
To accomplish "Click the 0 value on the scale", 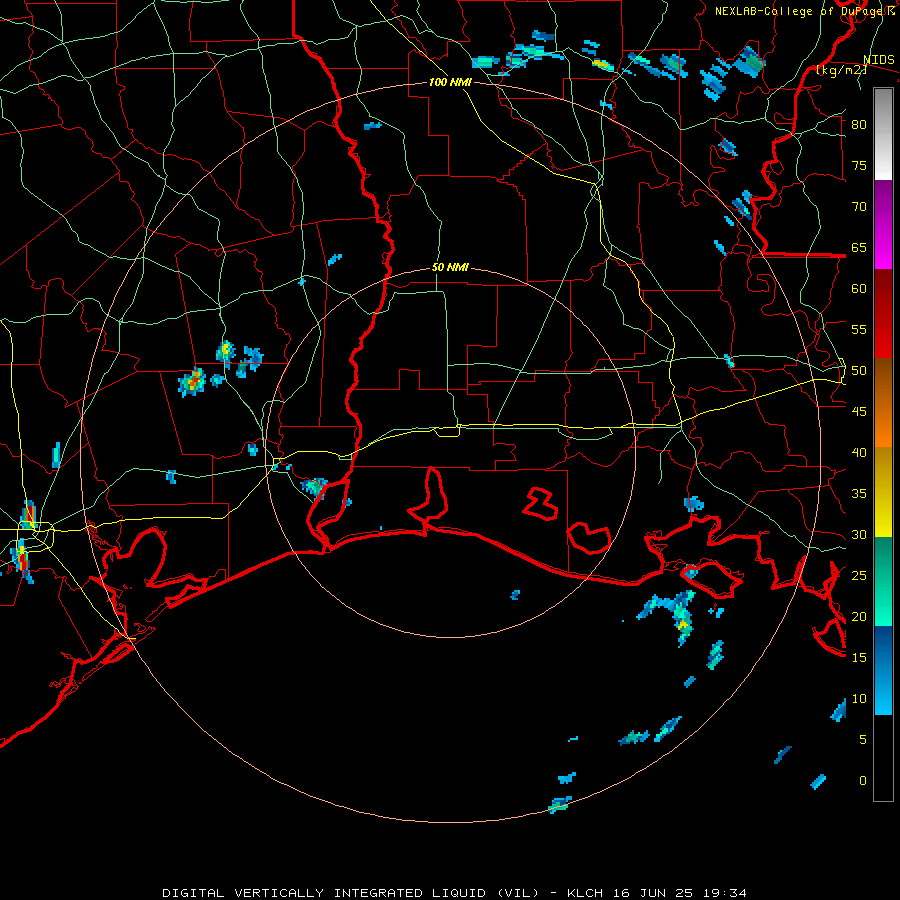I will pyautogui.click(x=863, y=781).
